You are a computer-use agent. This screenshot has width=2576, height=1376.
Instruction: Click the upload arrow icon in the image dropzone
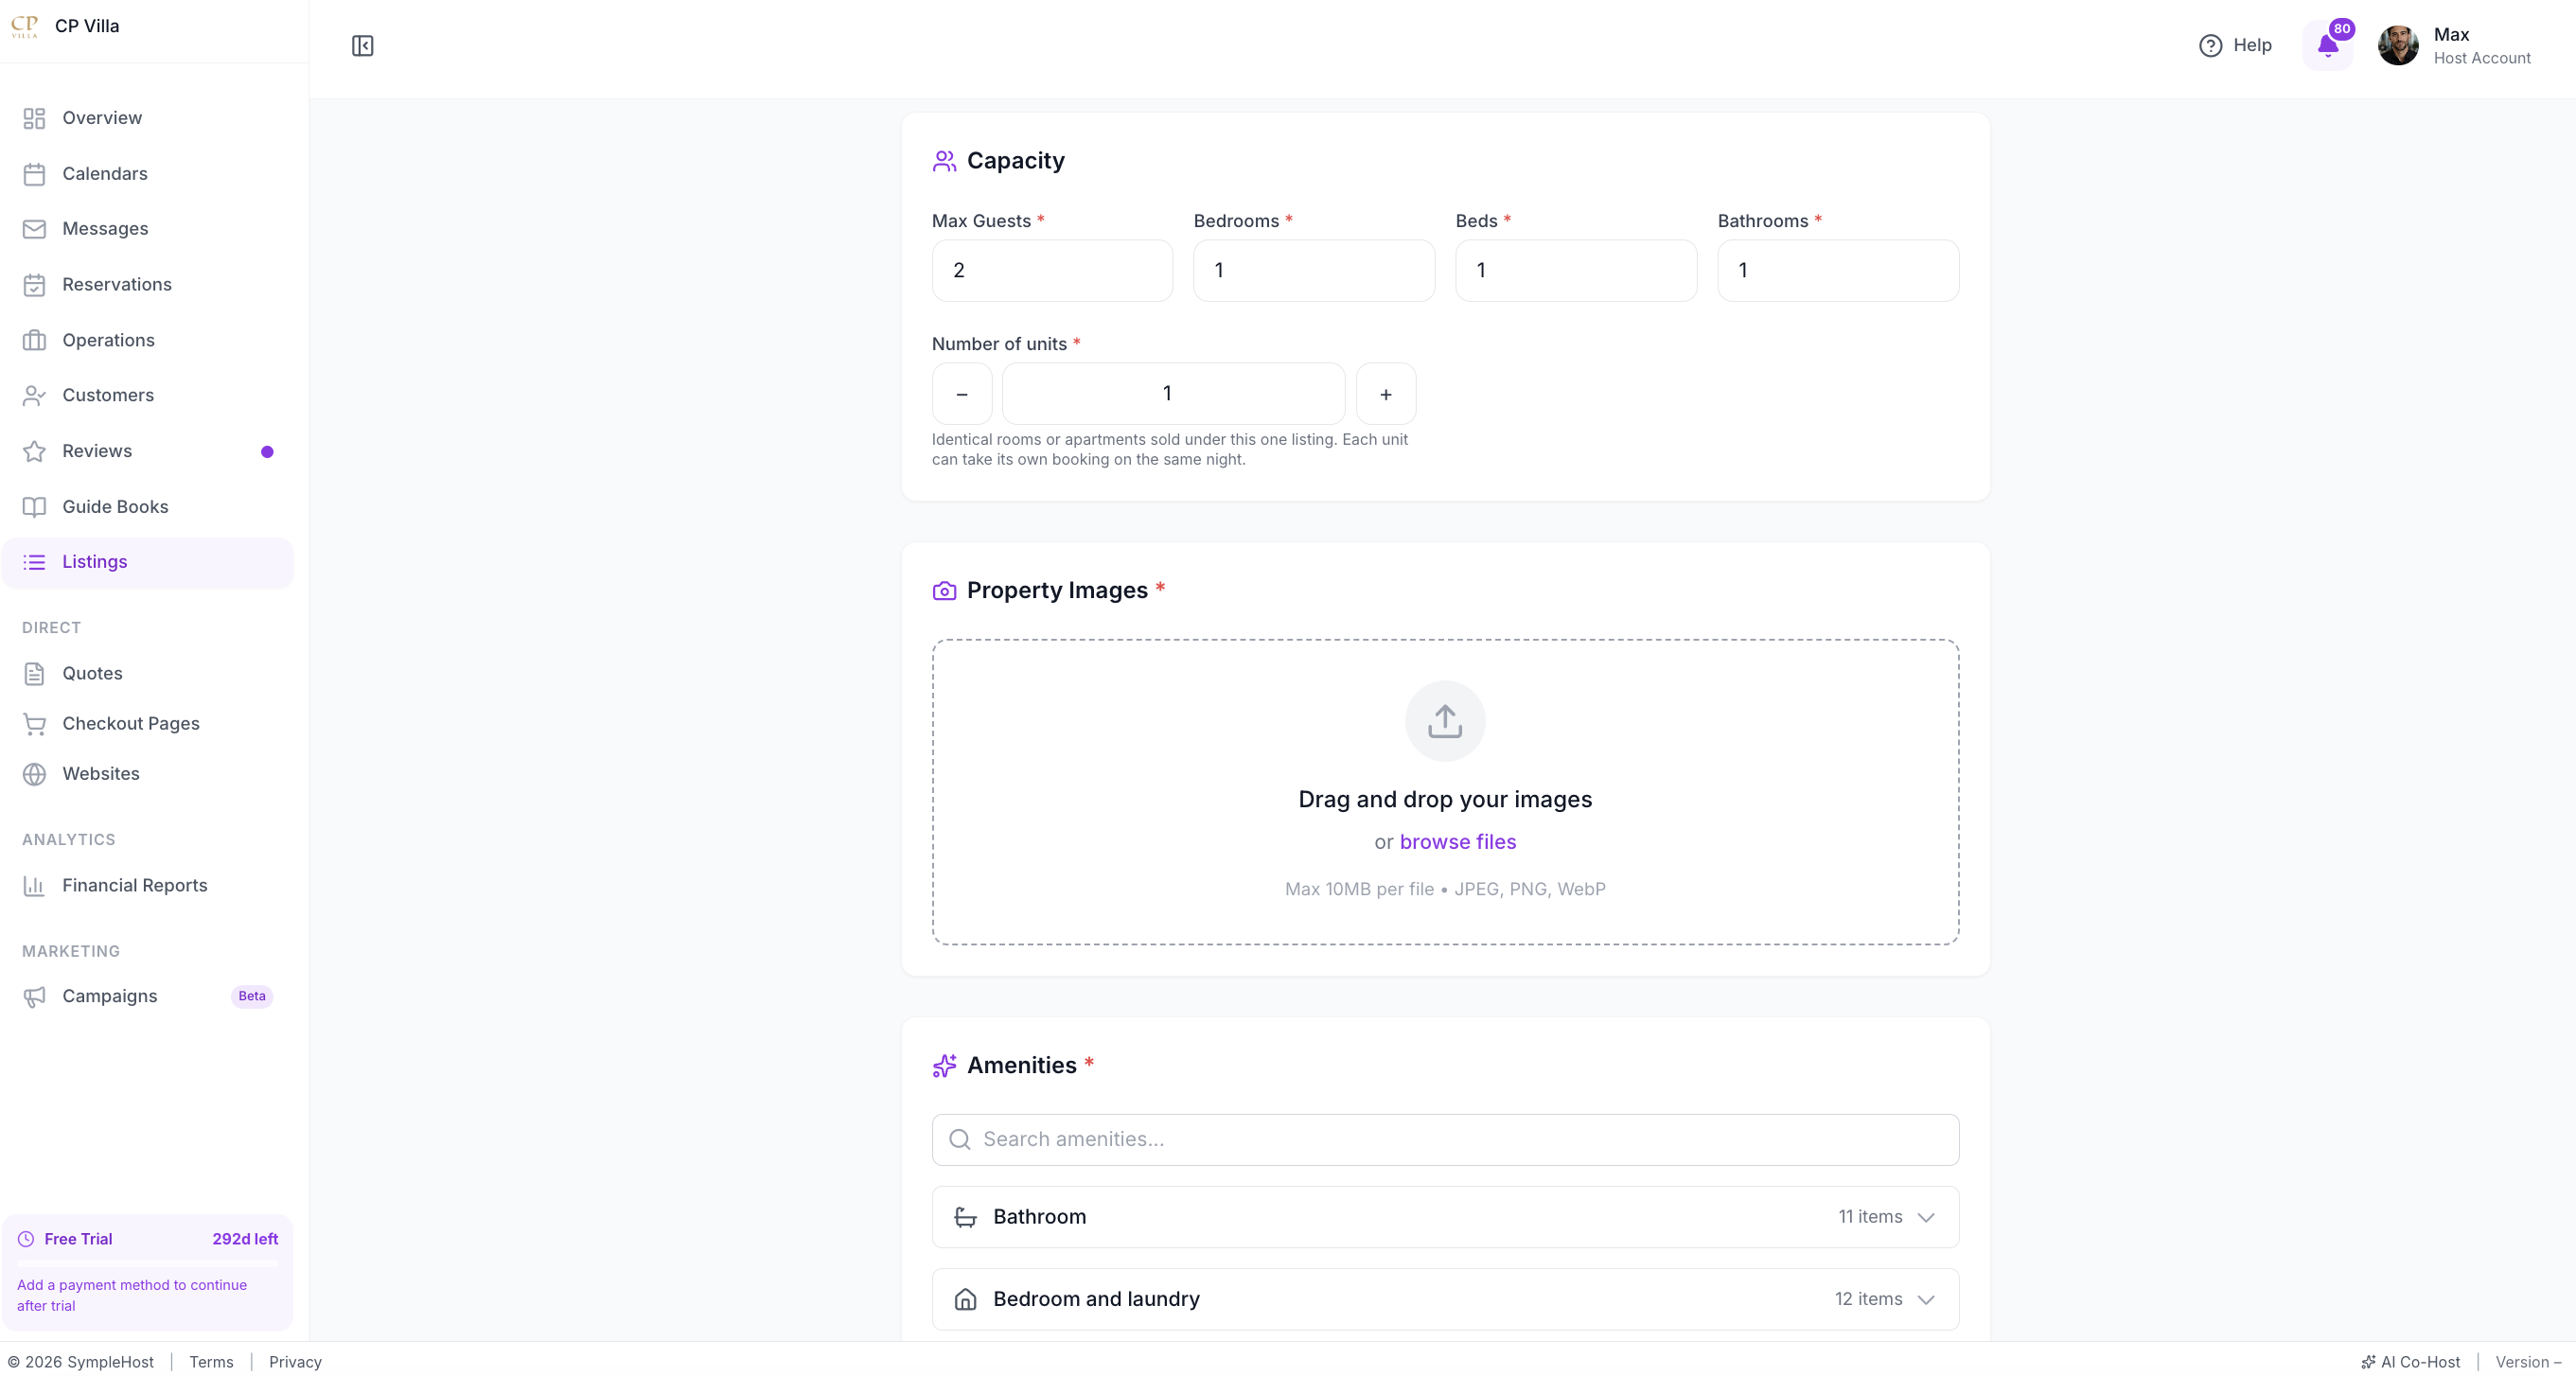coord(1445,721)
